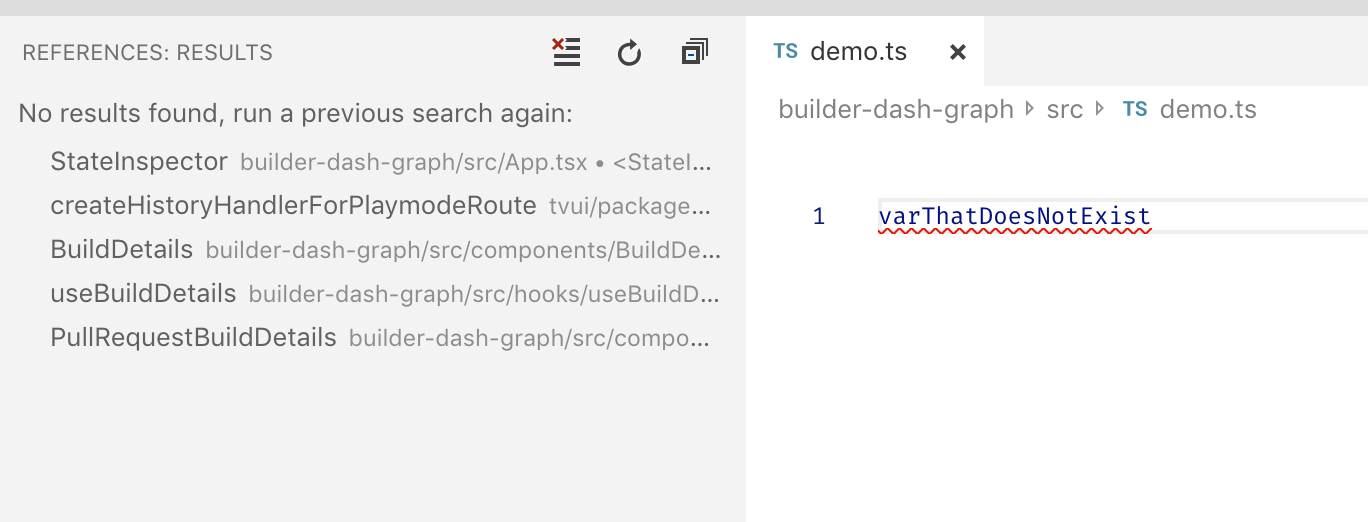The image size is (1368, 522).
Task: Close the demo.ts editor tab
Action: pos(957,52)
